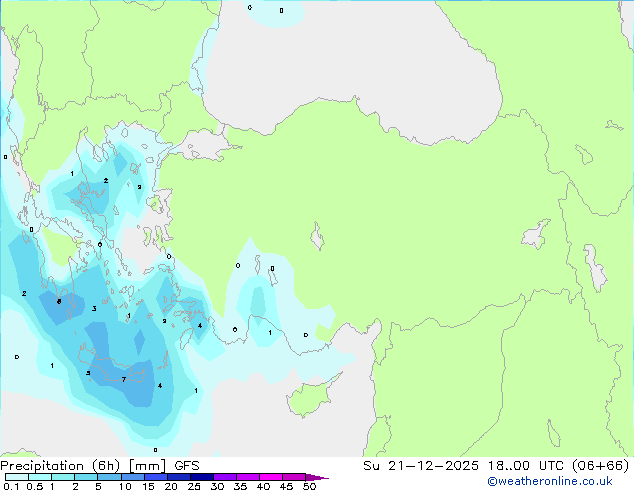This screenshot has width=634, height=490.
Task: Click the legend swatch between 1 and 2
Action: 63,477
